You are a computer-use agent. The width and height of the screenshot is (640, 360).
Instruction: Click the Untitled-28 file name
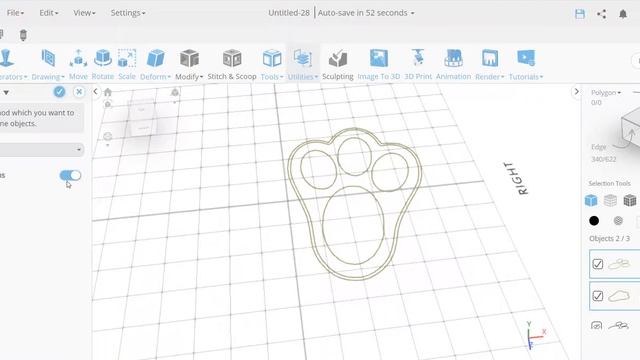click(289, 13)
